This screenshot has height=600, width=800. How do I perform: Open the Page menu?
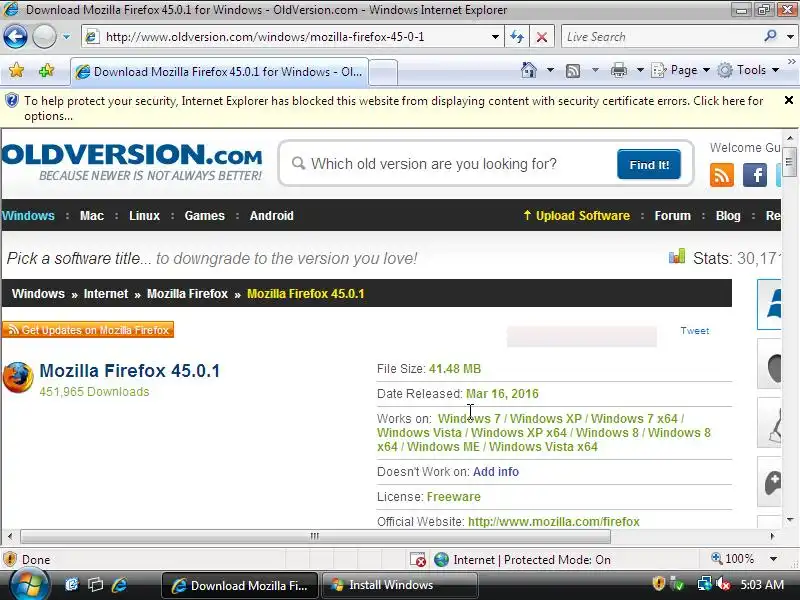click(x=681, y=70)
